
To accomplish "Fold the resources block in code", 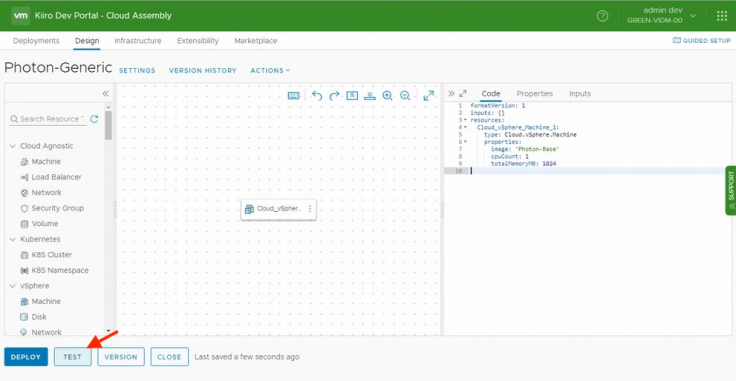I will pyautogui.click(x=465, y=120).
